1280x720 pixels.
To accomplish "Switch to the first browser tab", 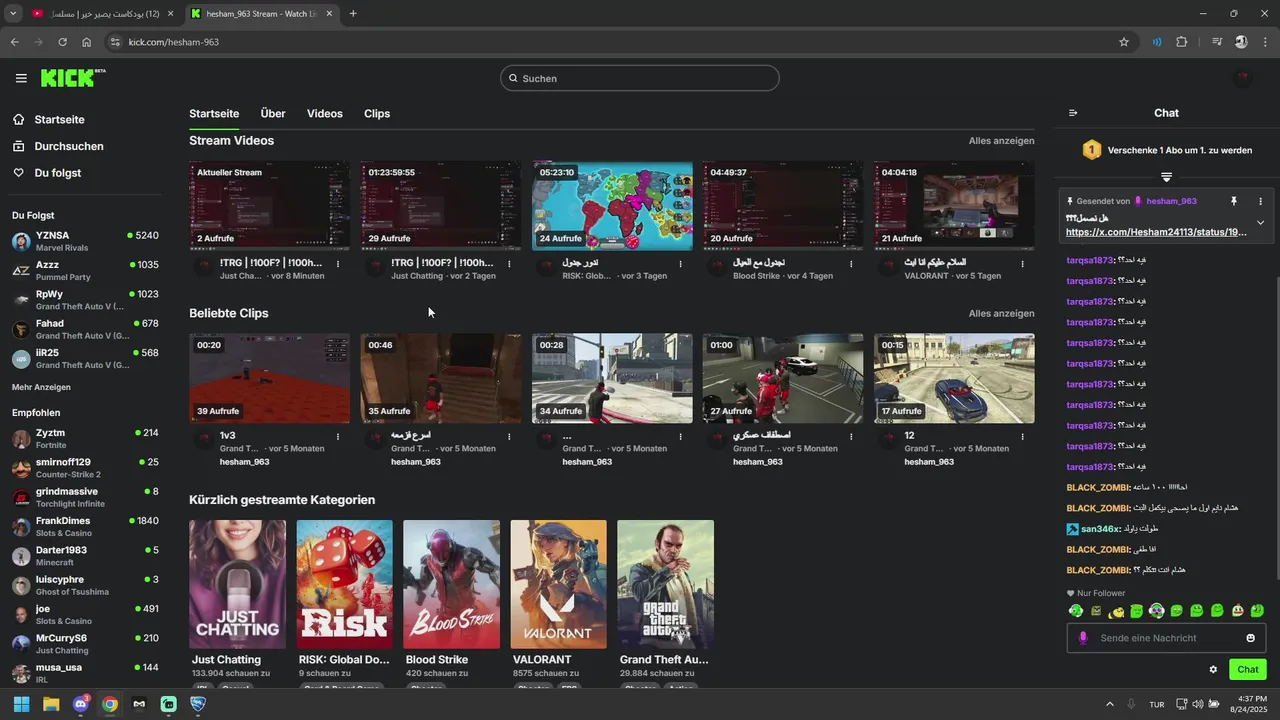I will tap(103, 13).
